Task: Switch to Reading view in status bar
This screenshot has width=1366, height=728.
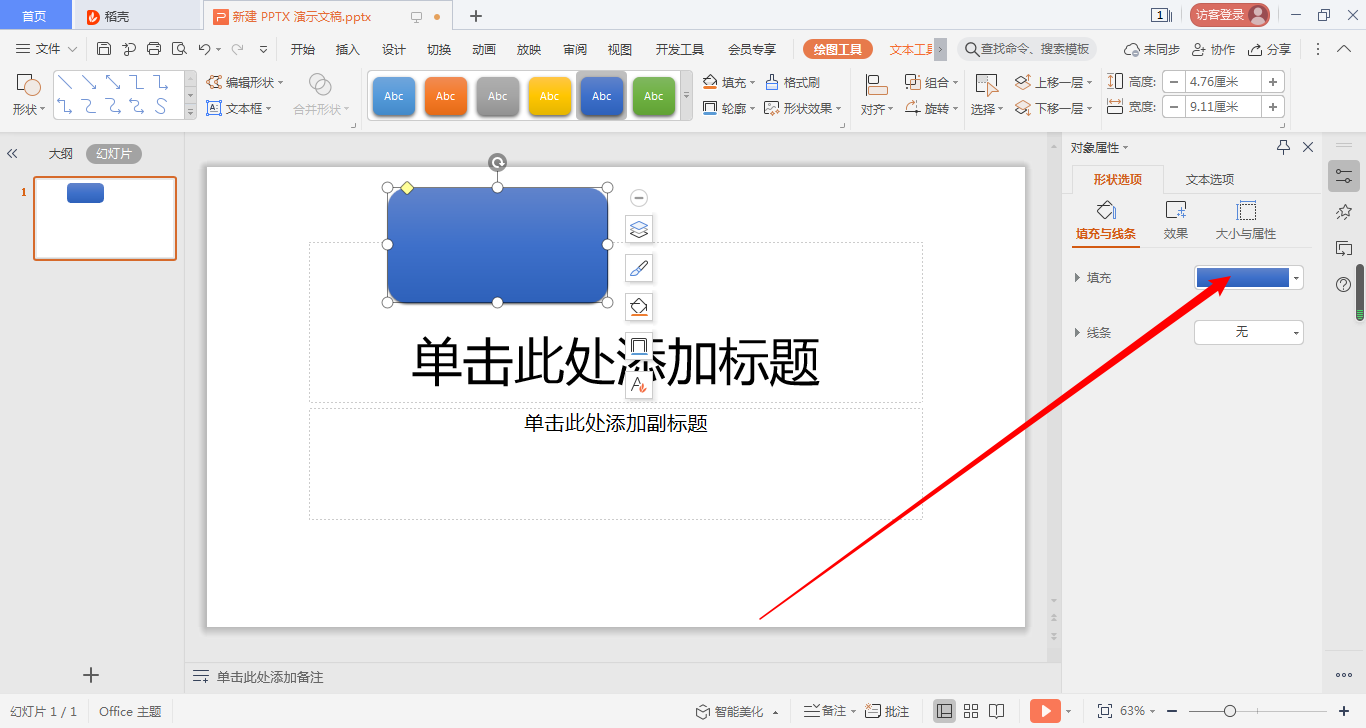Action: (x=997, y=711)
